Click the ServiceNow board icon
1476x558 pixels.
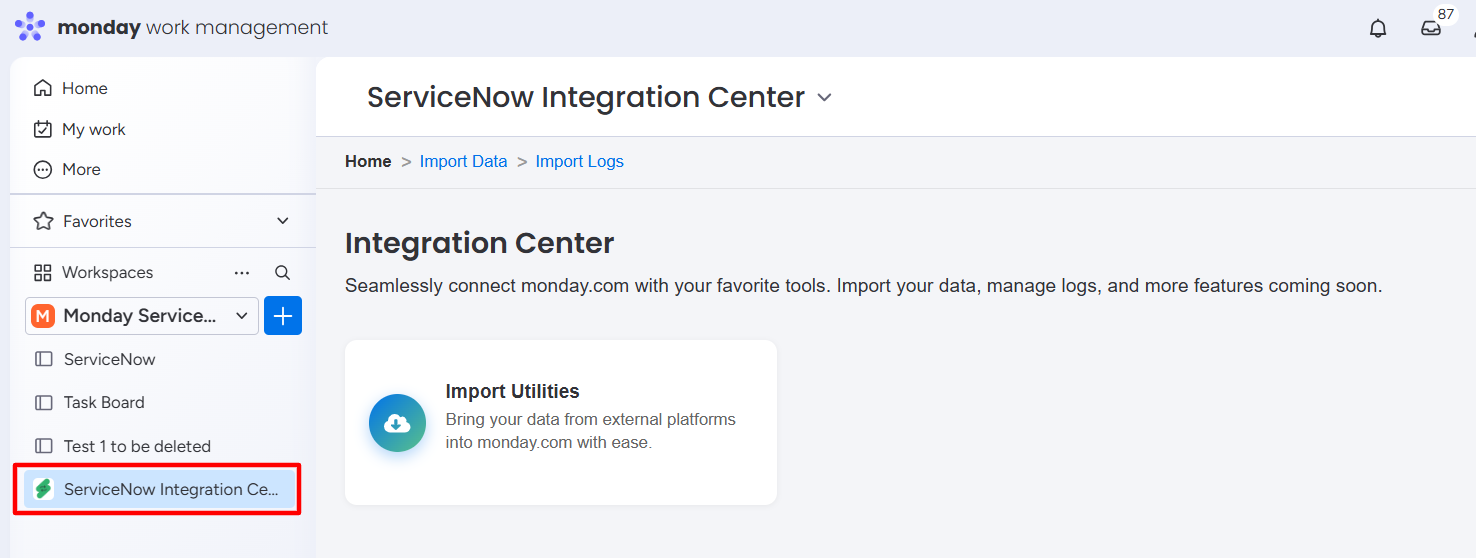coord(43,359)
